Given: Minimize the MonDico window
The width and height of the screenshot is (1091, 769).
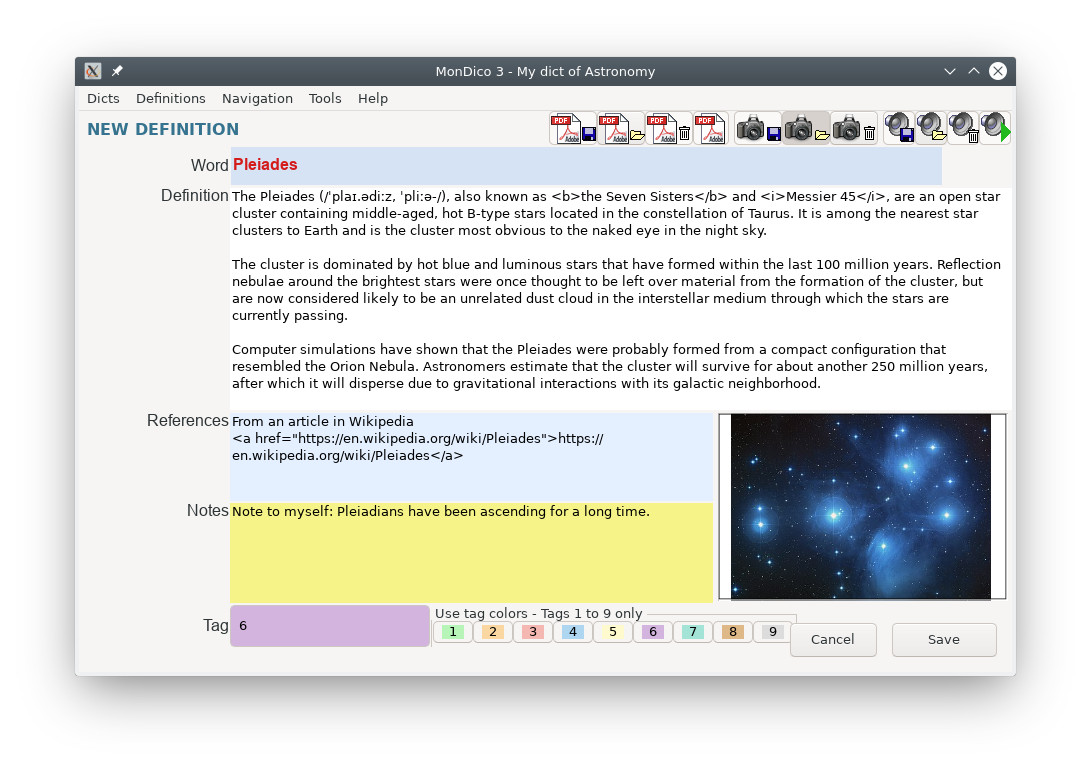Looking at the screenshot, I should pos(950,71).
